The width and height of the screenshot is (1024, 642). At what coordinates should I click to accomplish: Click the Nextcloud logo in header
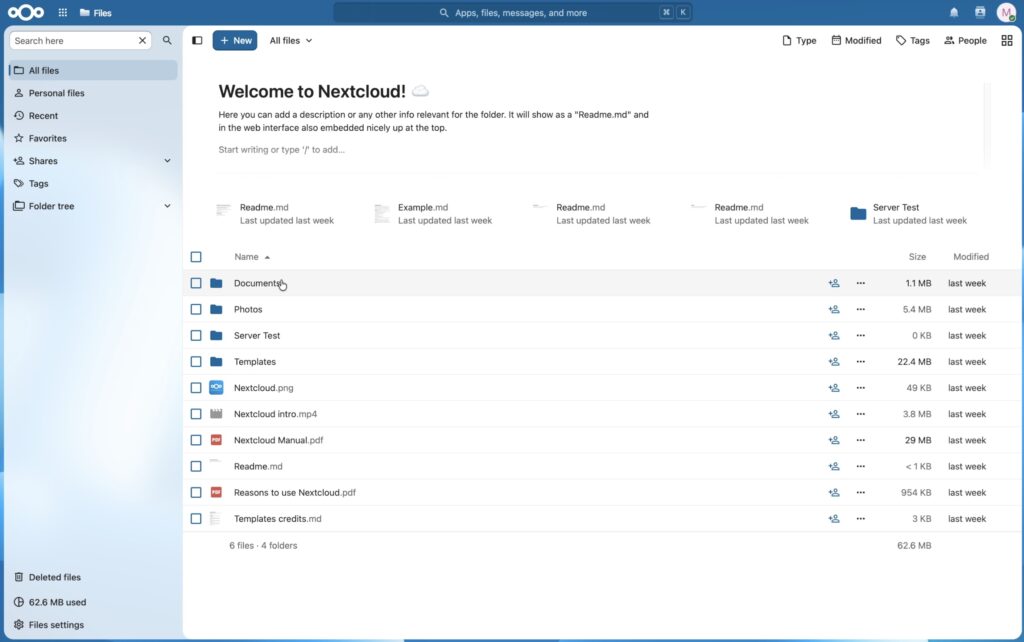(x=26, y=12)
